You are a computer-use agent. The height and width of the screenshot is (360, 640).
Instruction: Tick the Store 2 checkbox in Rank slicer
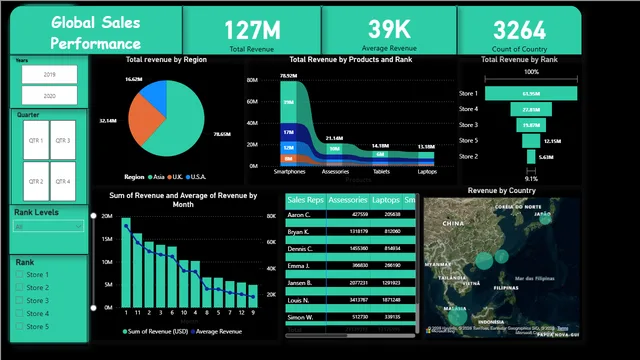pos(19,287)
